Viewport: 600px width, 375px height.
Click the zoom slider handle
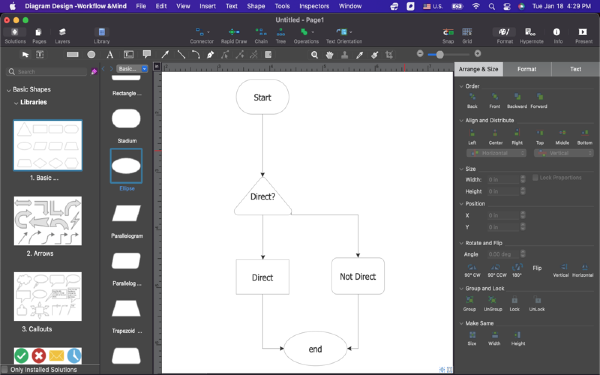[x=440, y=55]
